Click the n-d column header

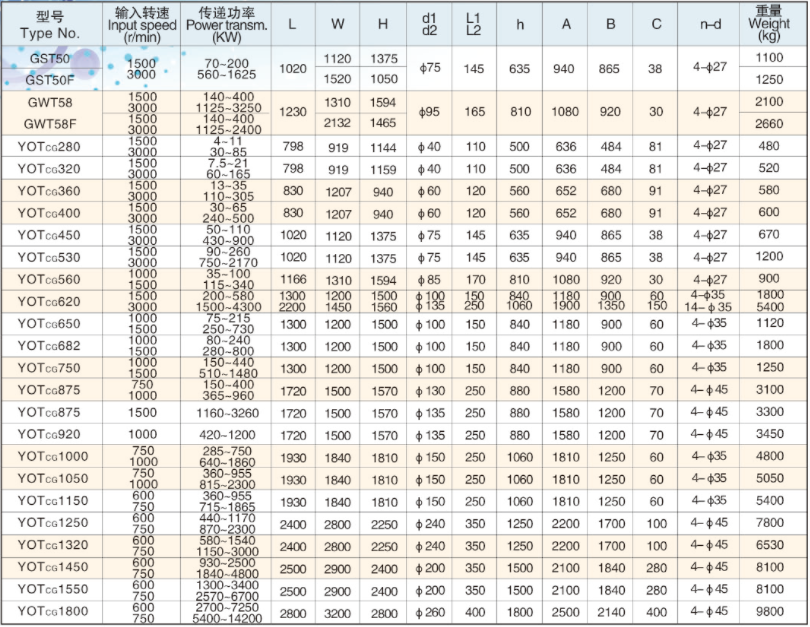point(709,25)
